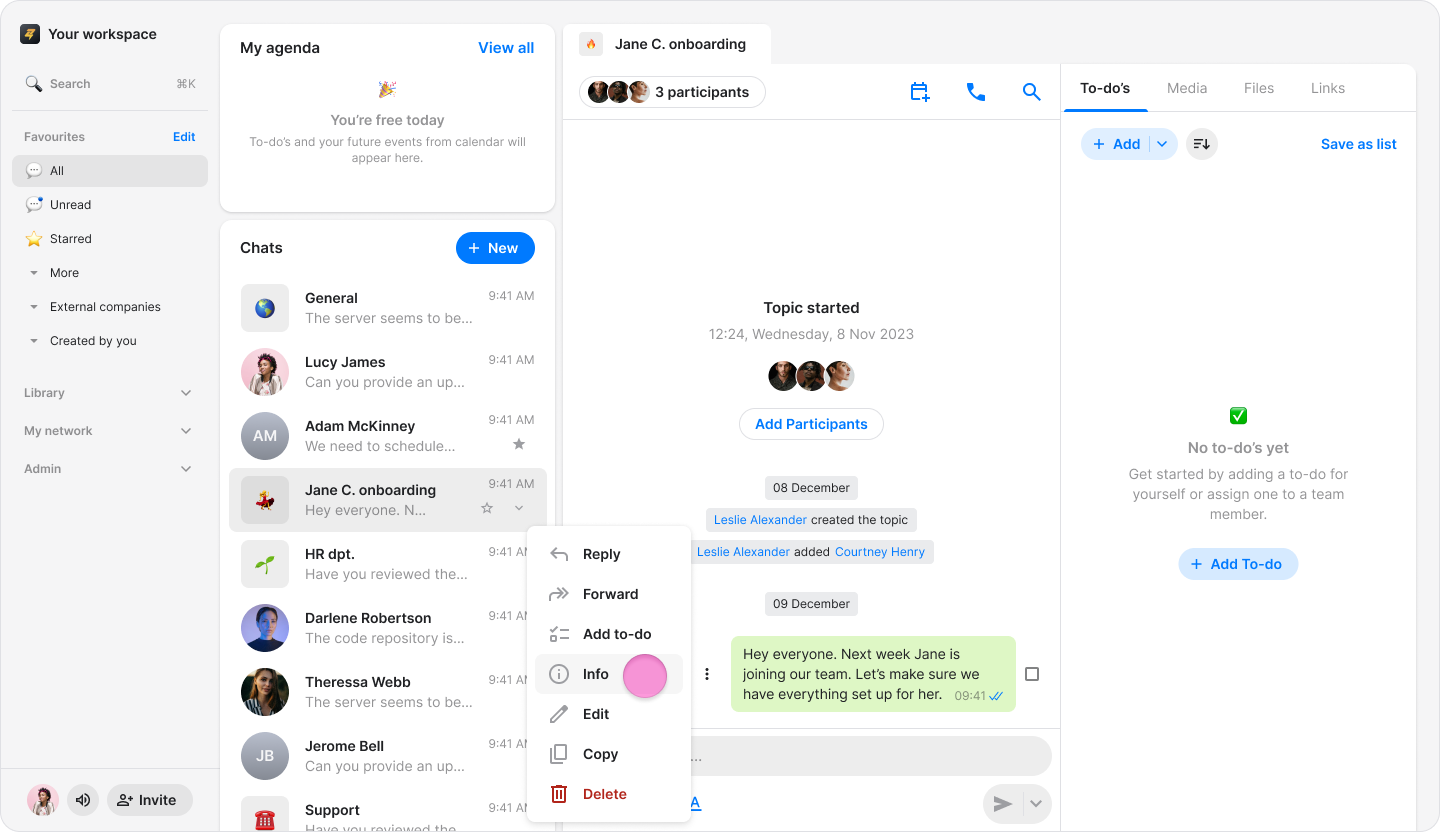Screen dimensions: 1440x832
Task: Click the Invite button
Action: pos(149,800)
